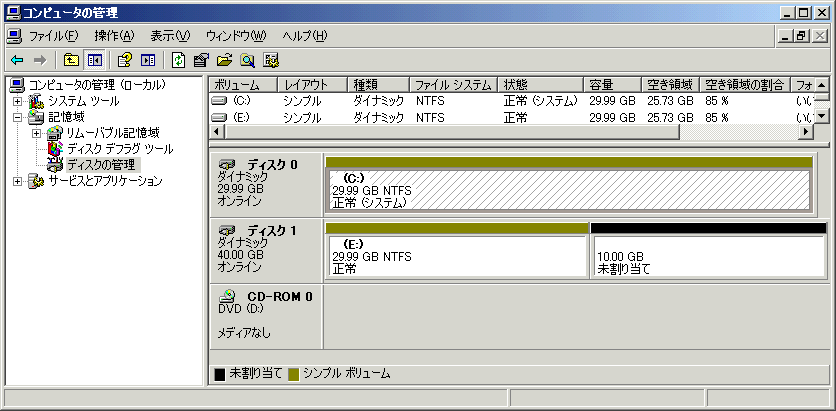Click the Back arrow in the toolbar
The height and width of the screenshot is (411, 836).
17,60
